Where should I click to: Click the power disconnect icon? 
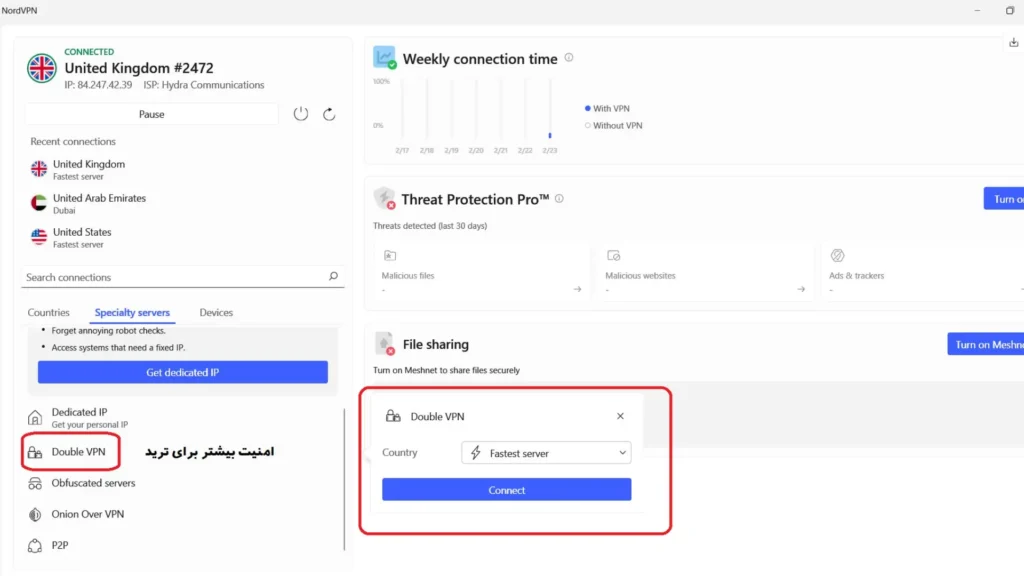300,114
